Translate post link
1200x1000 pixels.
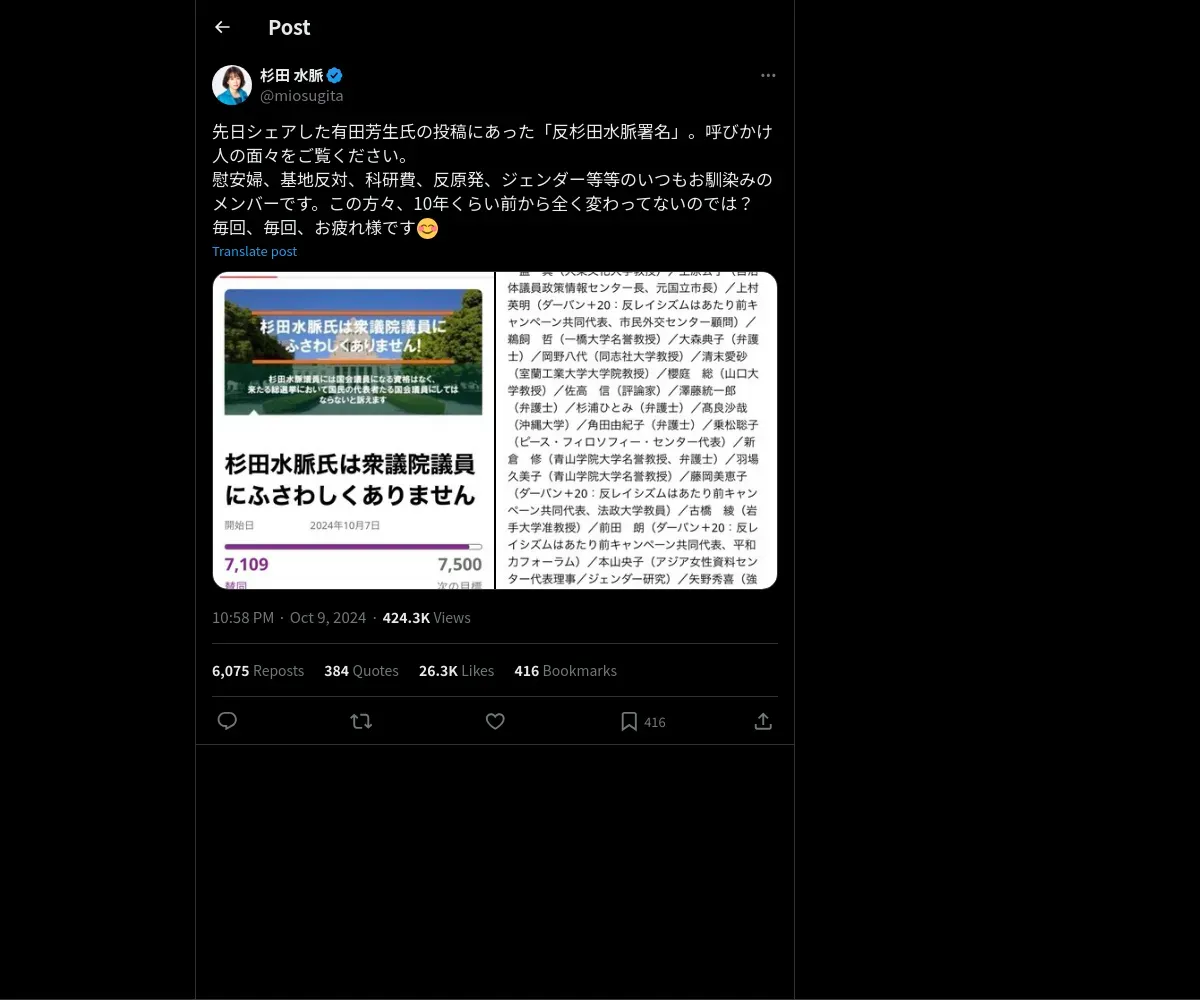[x=254, y=251]
